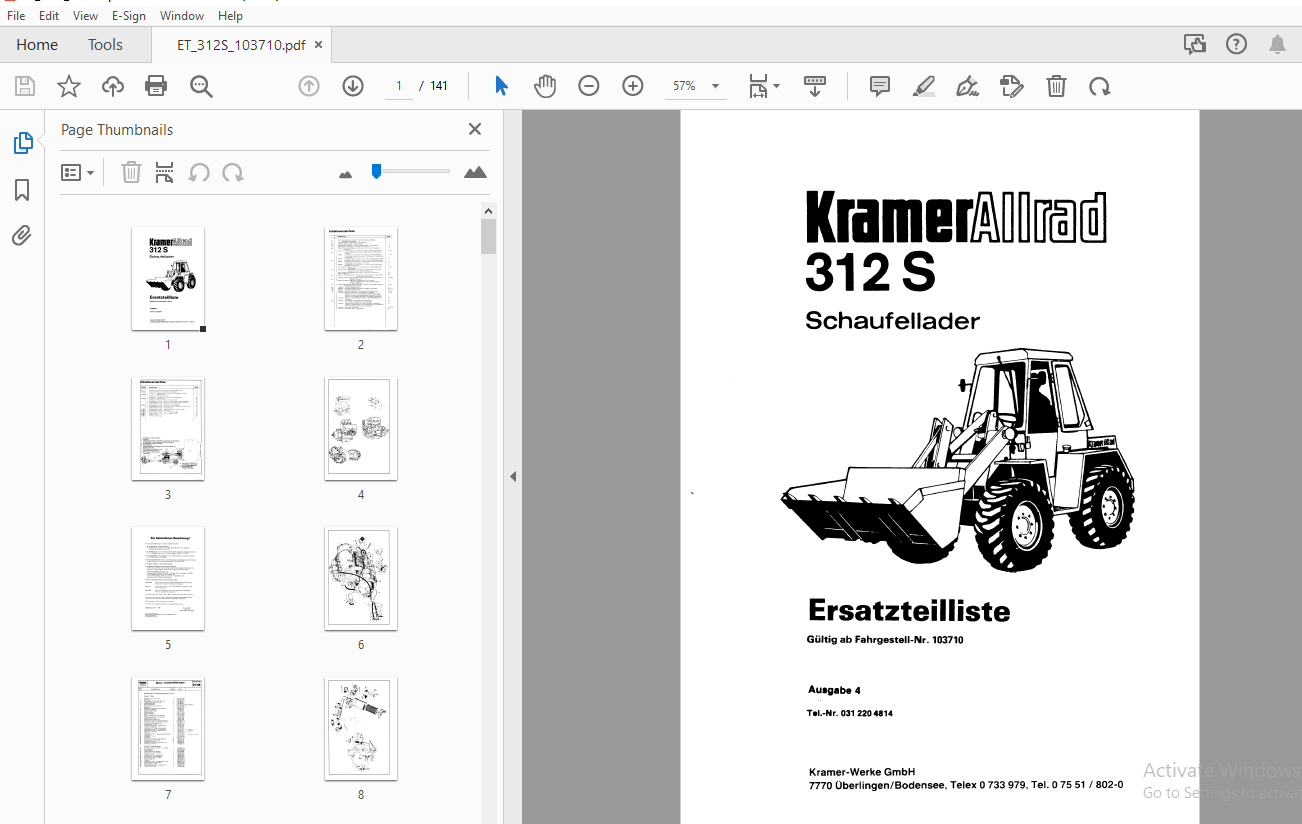Open the sign document pen tool
The width and height of the screenshot is (1302, 824).
(x=967, y=86)
